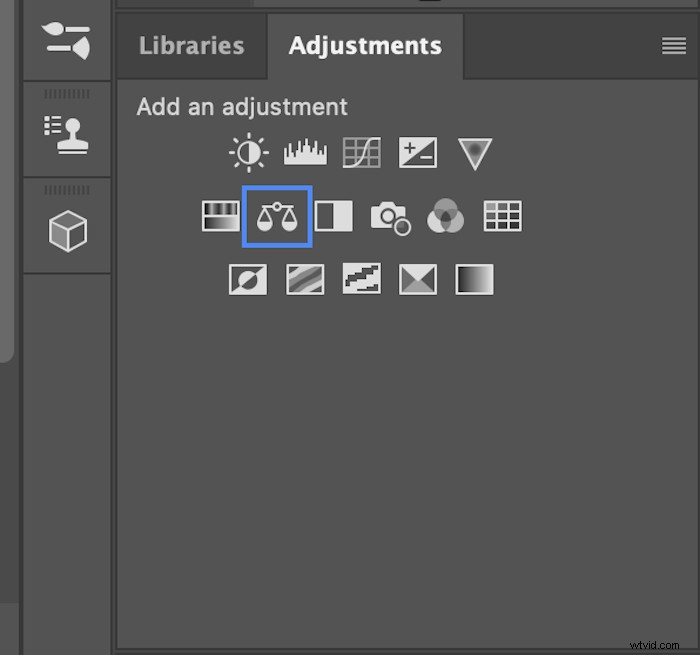Open the Adjustments panel options menu

pyautogui.click(x=674, y=46)
